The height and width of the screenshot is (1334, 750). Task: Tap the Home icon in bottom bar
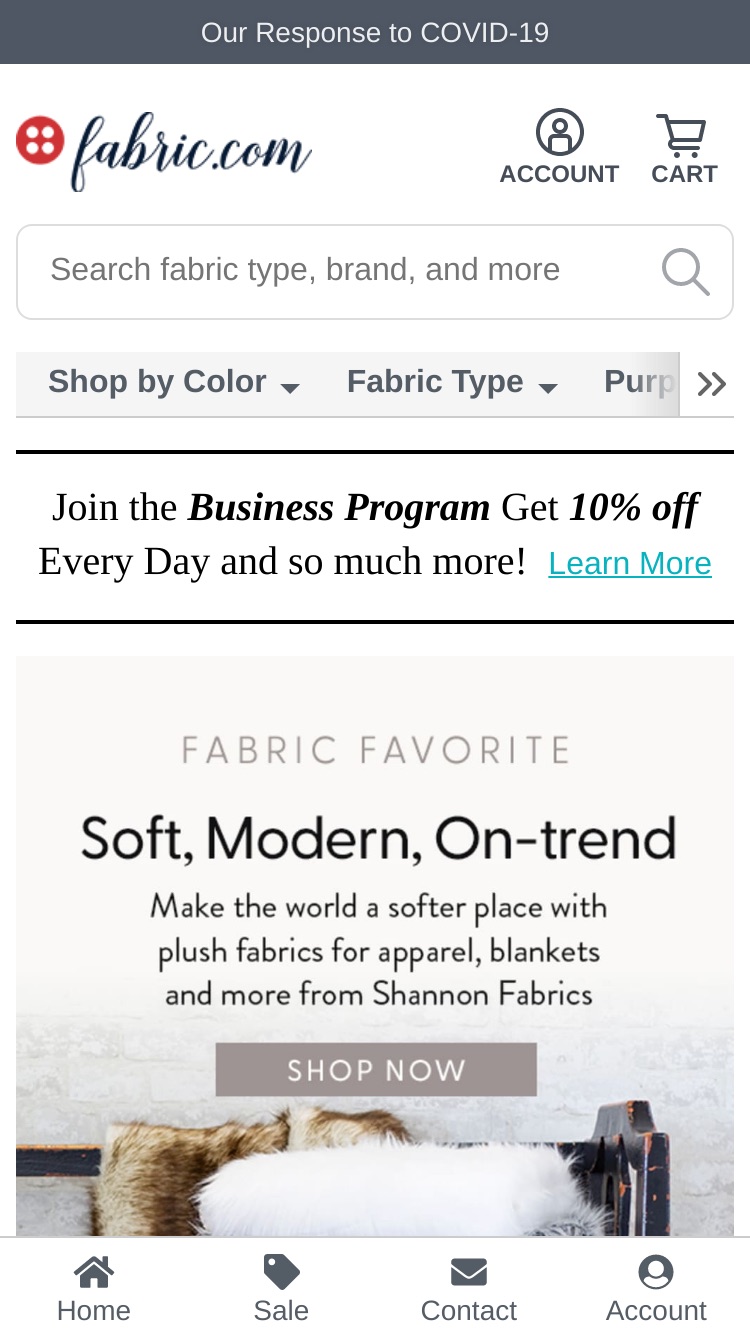click(94, 1272)
